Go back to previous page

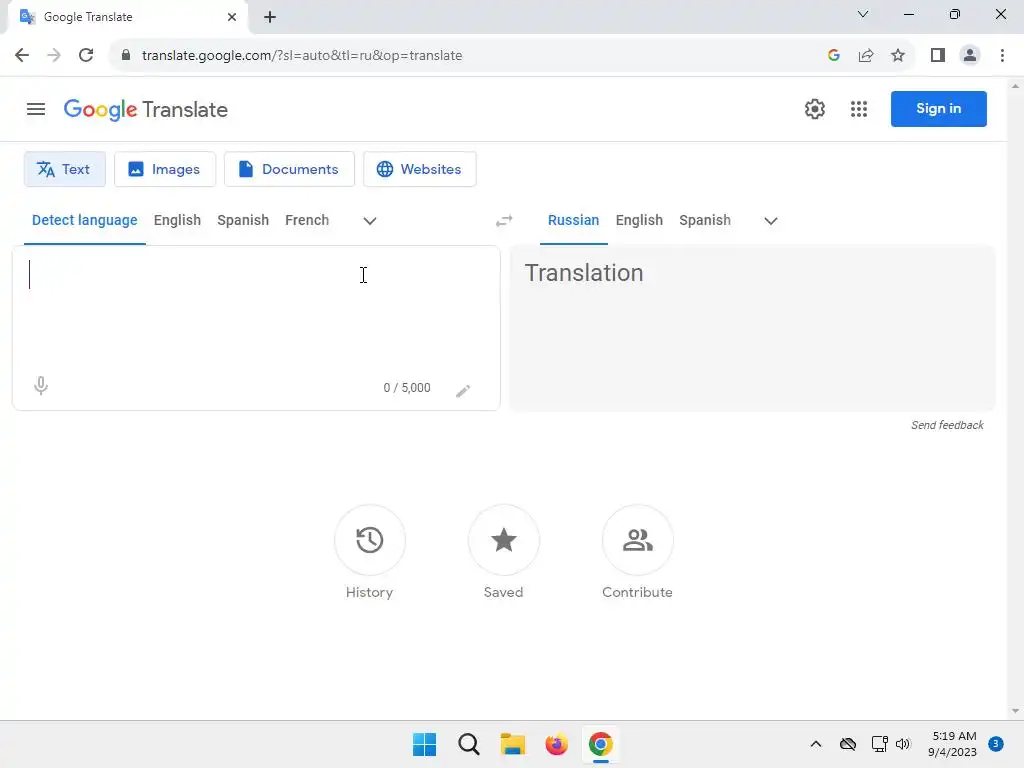click(22, 55)
